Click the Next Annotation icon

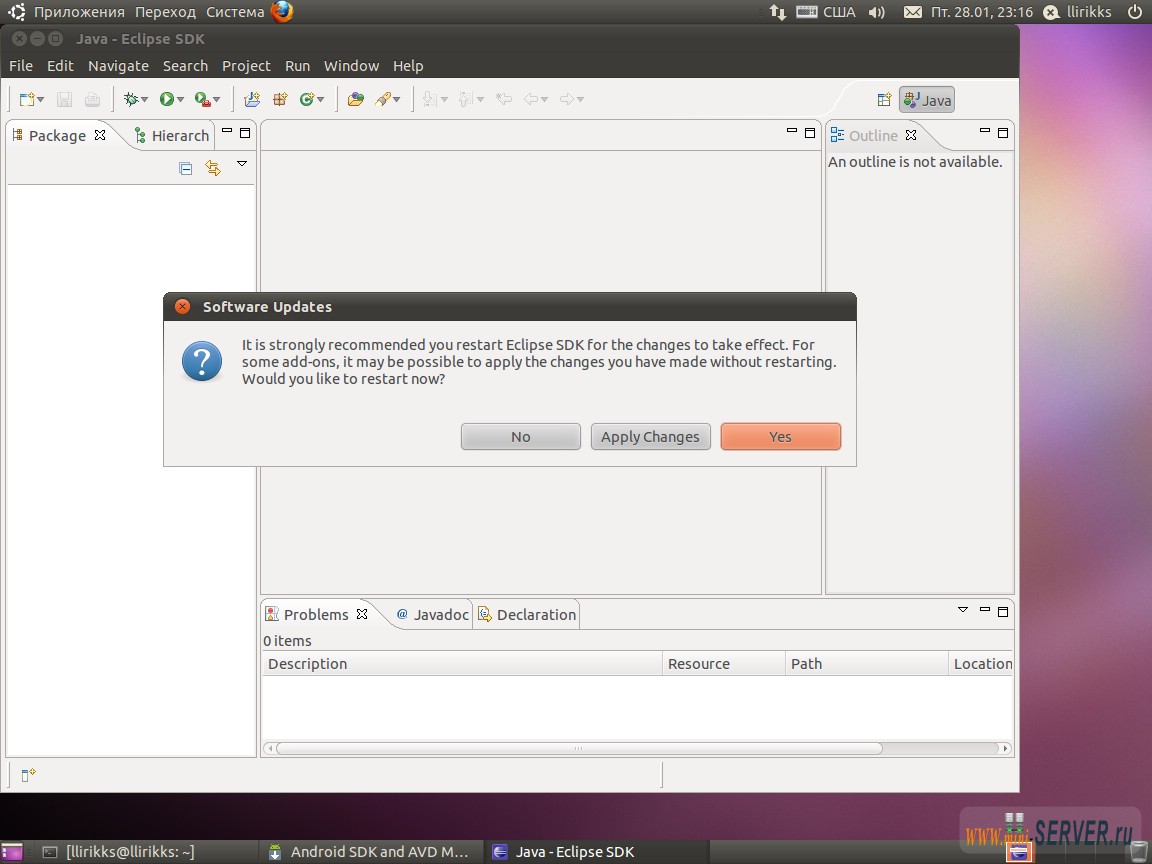[x=430, y=99]
